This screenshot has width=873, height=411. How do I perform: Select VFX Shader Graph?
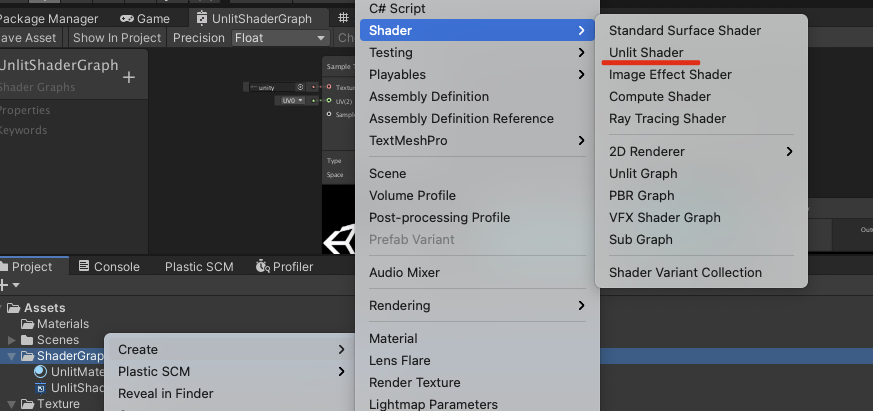pos(665,217)
